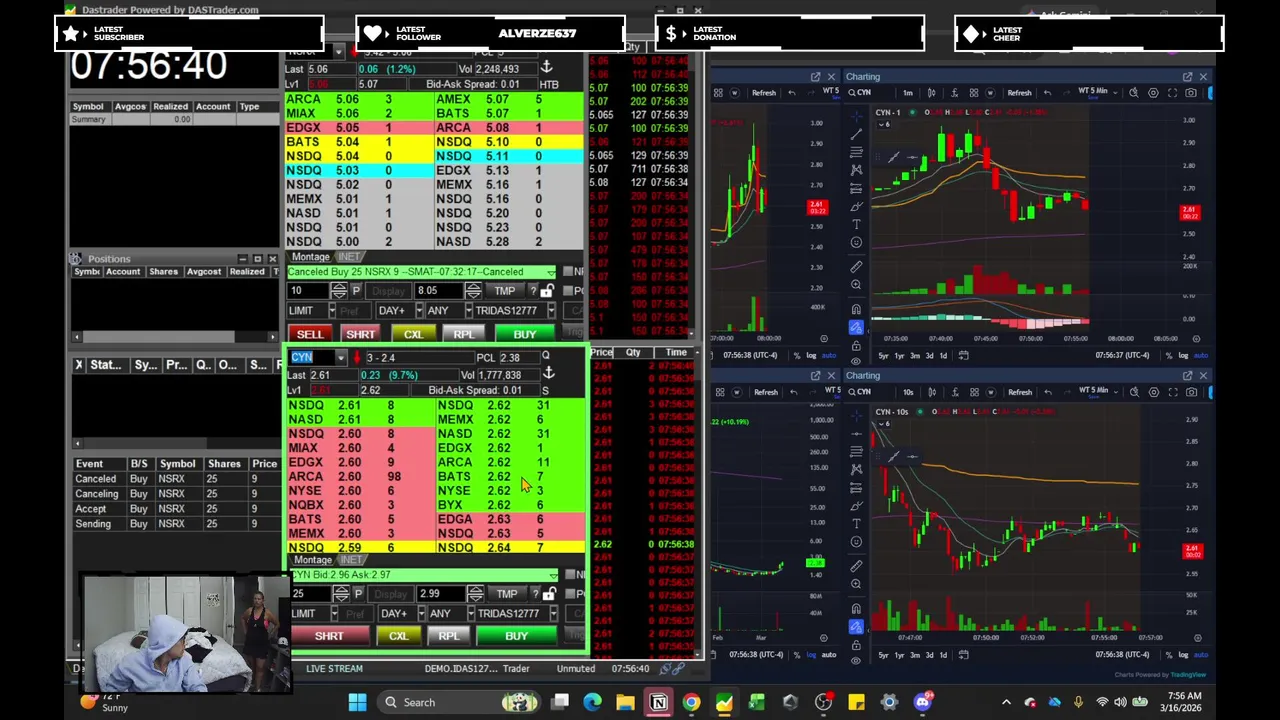
Task: Open chart settings gear in CYN 1-minute chart
Action: pos(1153,93)
